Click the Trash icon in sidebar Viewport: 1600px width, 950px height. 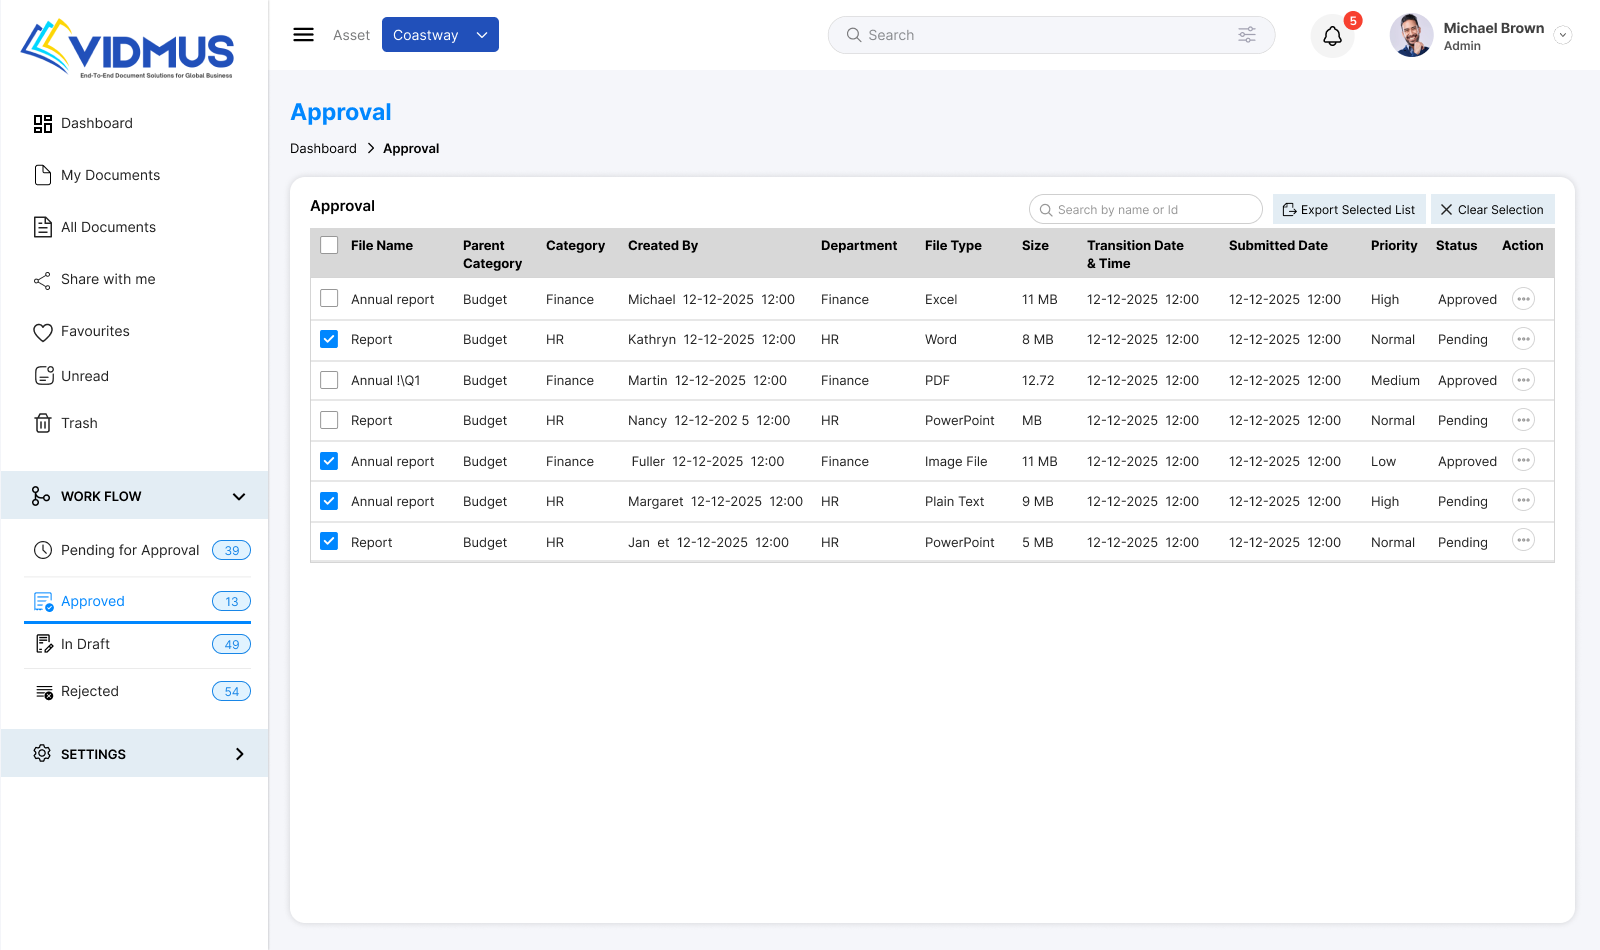coord(43,423)
